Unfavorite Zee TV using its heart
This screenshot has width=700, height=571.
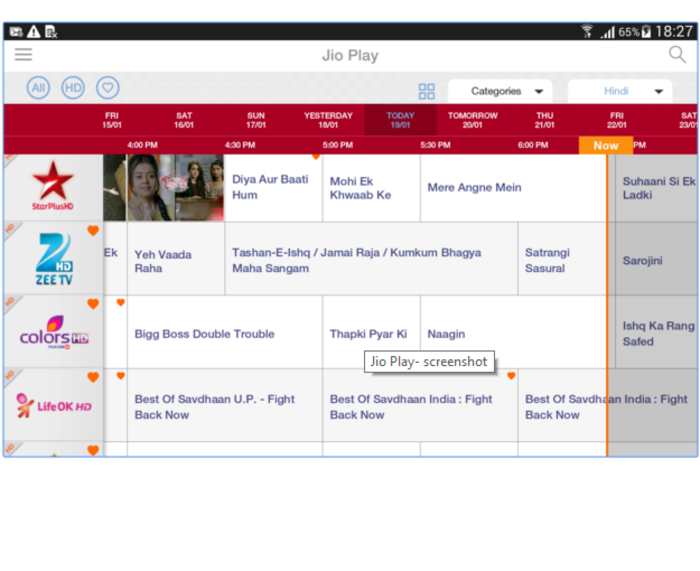pyautogui.click(x=93, y=230)
